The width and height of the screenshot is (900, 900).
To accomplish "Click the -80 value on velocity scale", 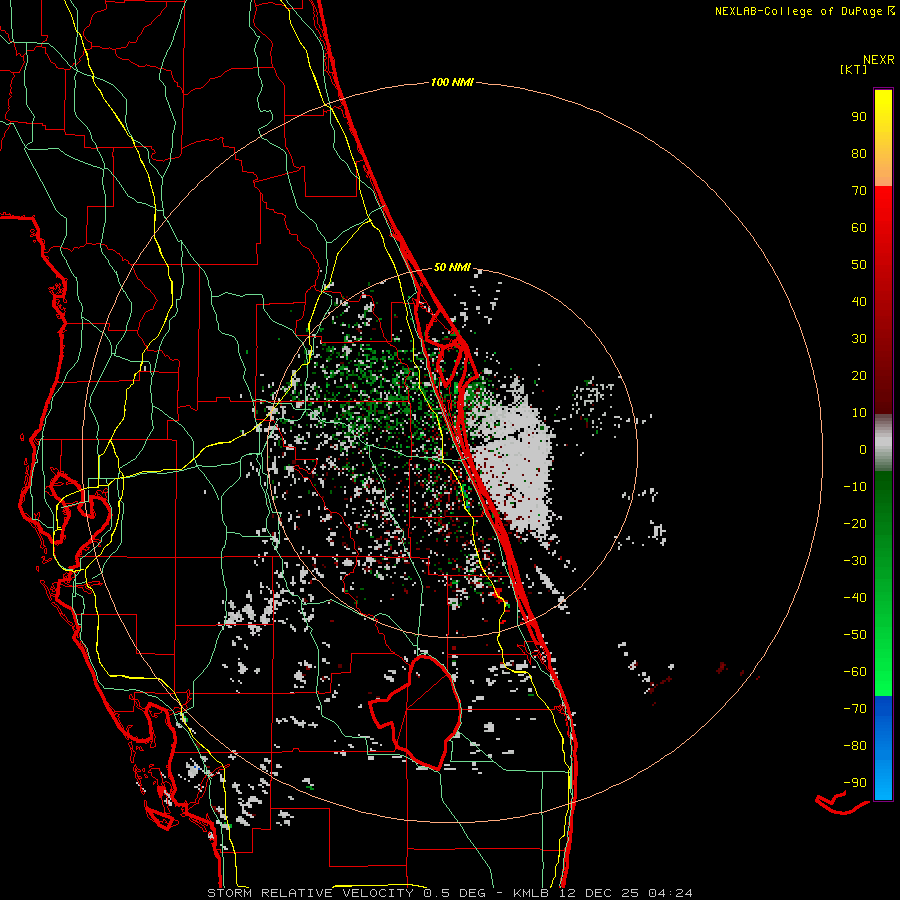I will tap(855, 746).
